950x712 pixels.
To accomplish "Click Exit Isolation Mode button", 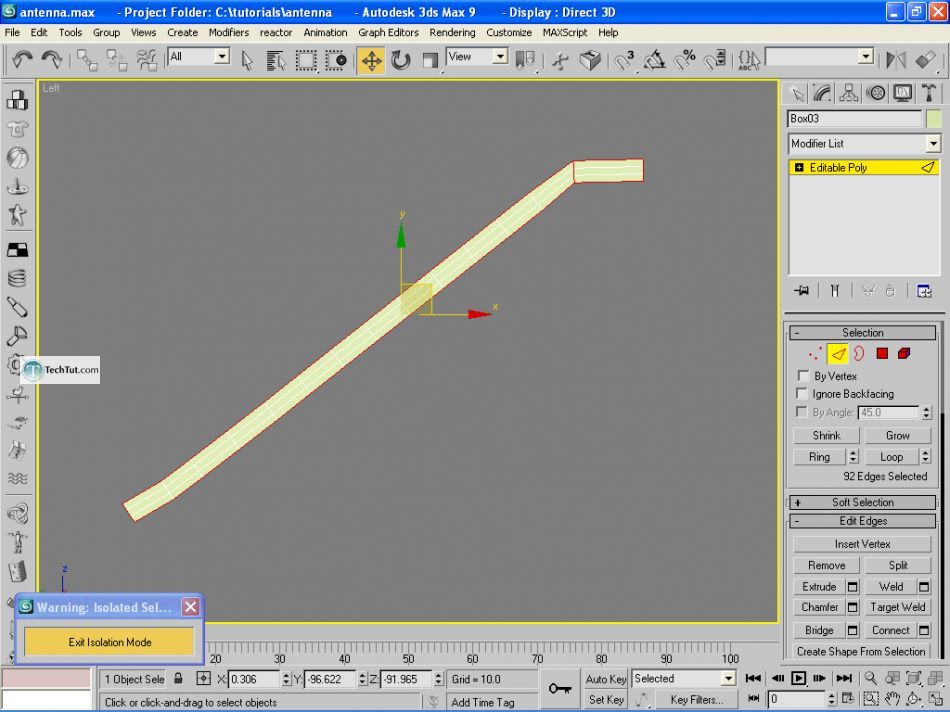I will click(x=110, y=642).
